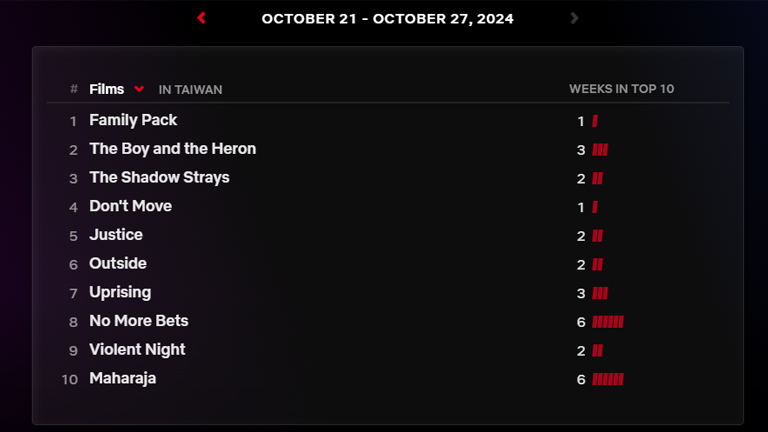Click the grey next week arrow
The width and height of the screenshot is (768, 432).
point(574,18)
